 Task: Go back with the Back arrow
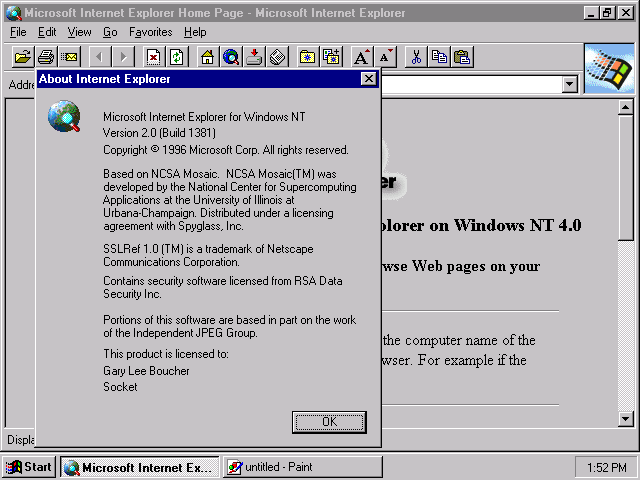[x=100, y=57]
